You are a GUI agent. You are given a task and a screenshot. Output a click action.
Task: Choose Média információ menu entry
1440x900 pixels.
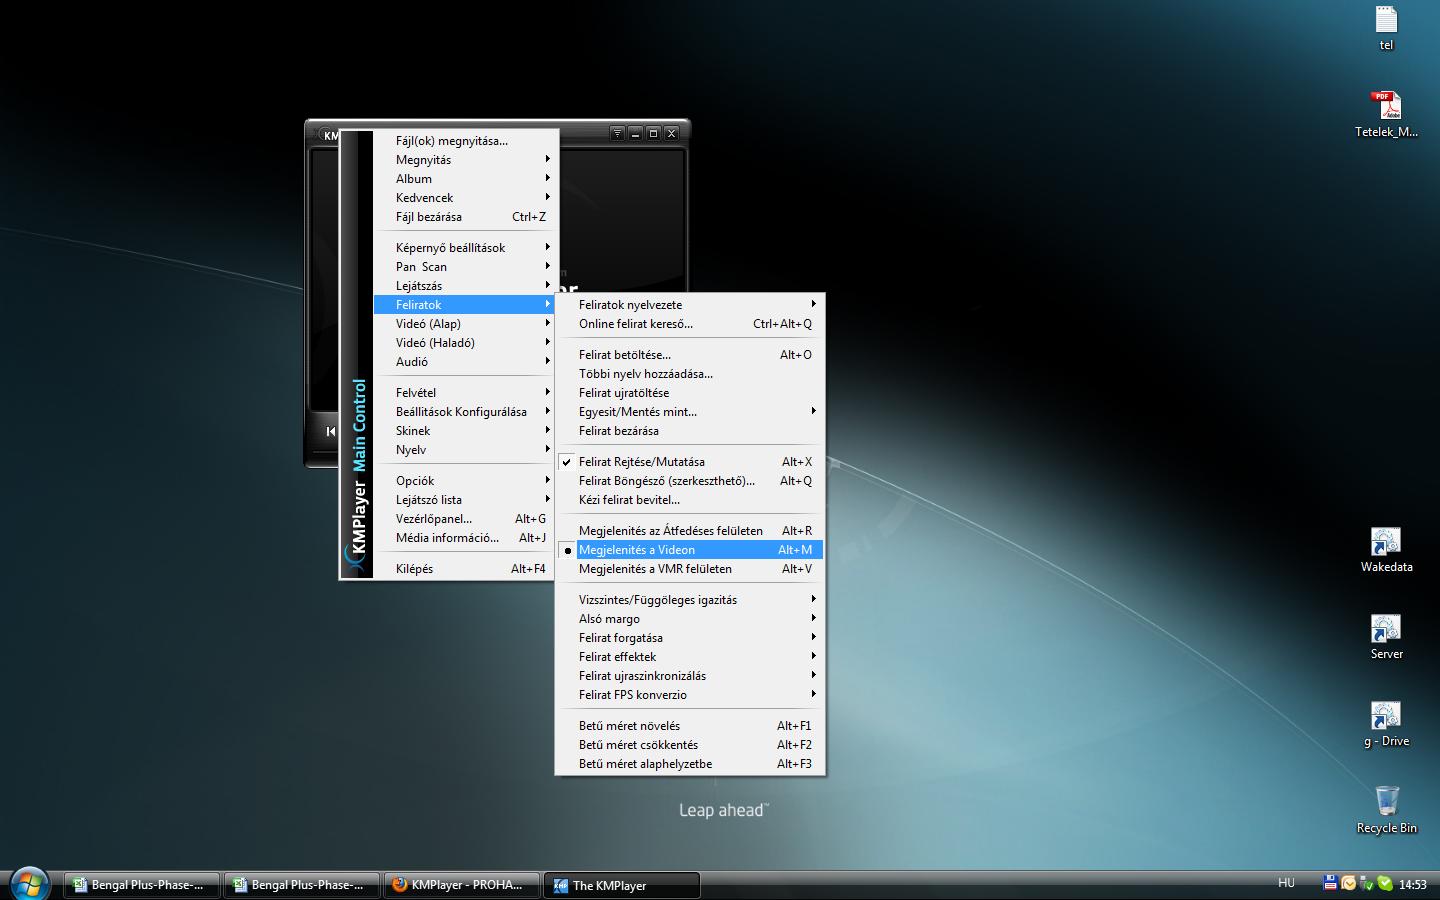pyautogui.click(x=465, y=538)
